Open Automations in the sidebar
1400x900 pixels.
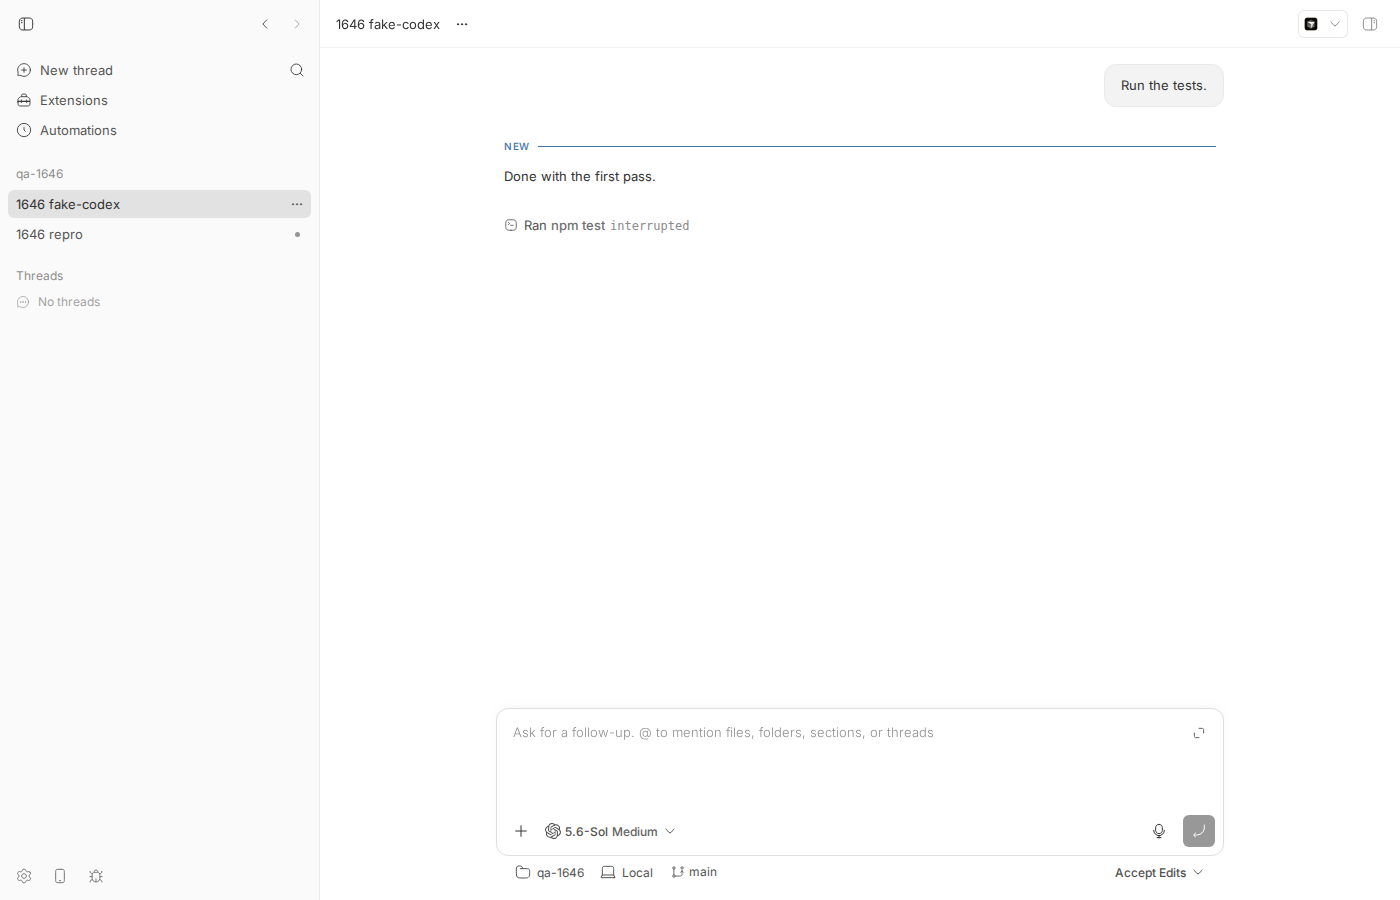pos(67,130)
